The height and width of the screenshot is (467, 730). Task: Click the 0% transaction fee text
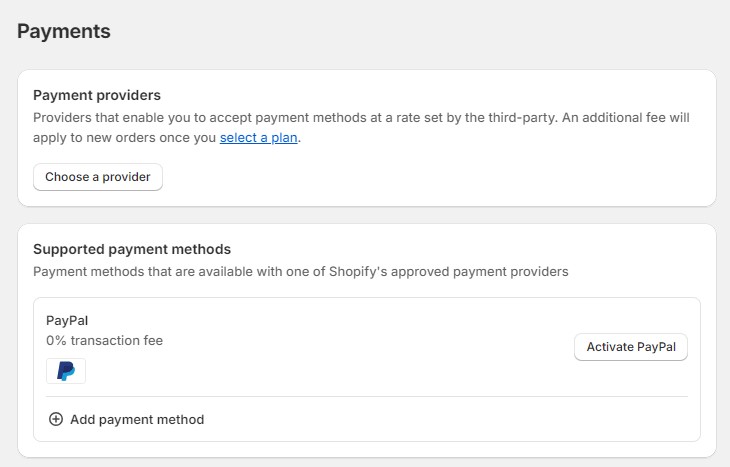tap(105, 340)
